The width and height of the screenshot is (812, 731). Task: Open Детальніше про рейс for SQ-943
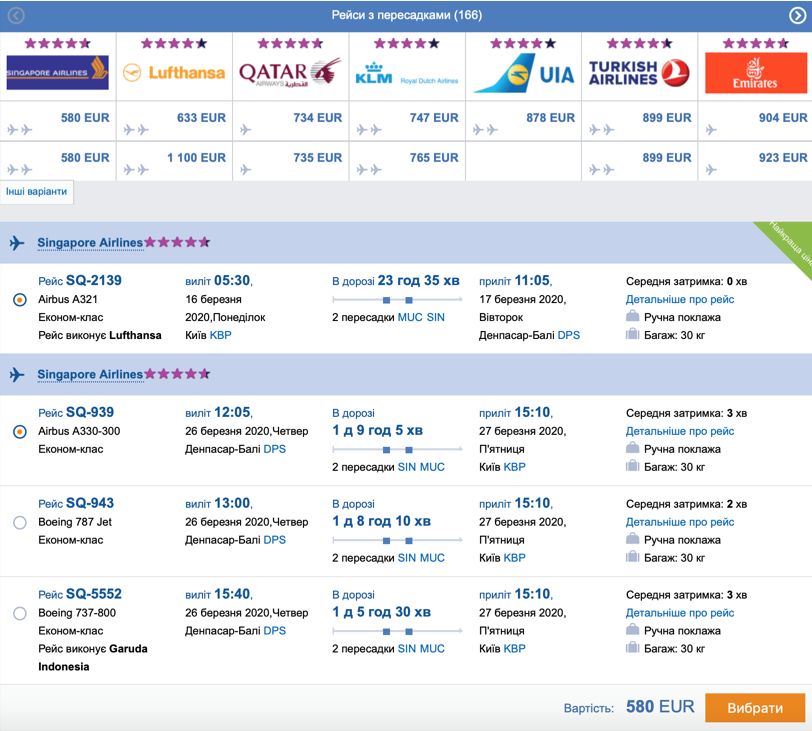[679, 522]
